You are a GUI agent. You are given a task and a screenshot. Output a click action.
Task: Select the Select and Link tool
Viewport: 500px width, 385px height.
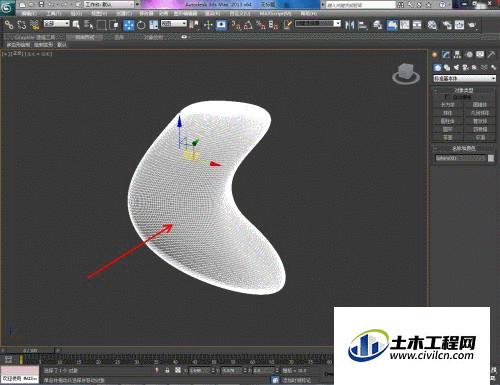click(x=9, y=25)
